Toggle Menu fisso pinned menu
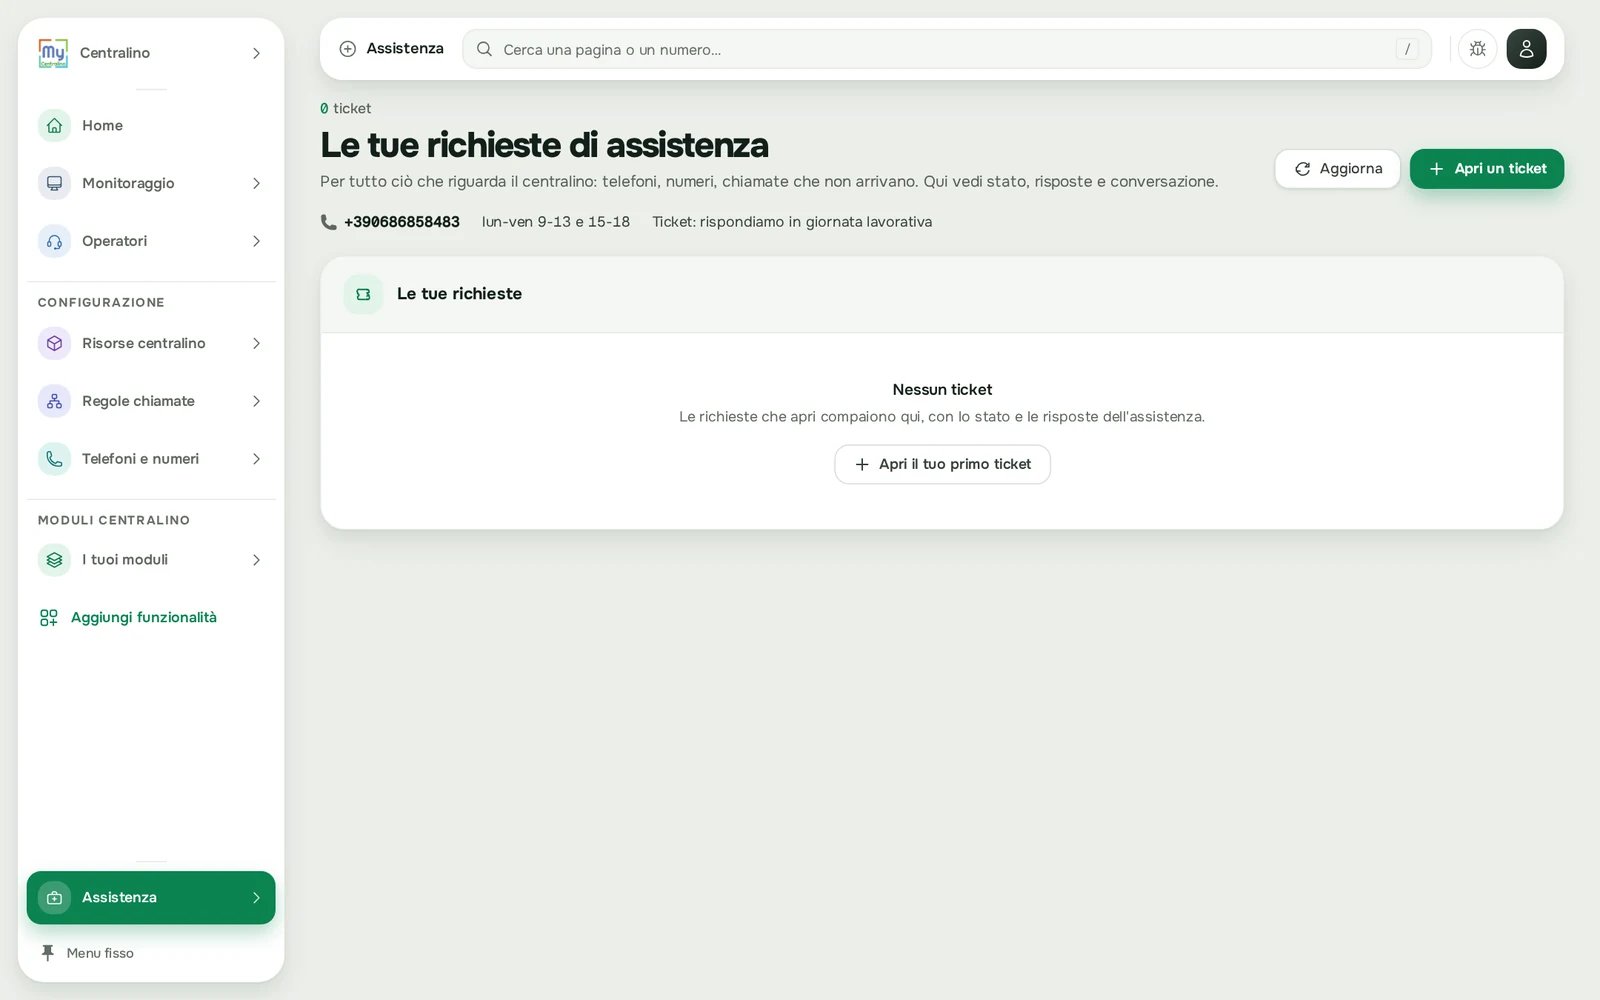1600x1000 pixels. (87, 953)
